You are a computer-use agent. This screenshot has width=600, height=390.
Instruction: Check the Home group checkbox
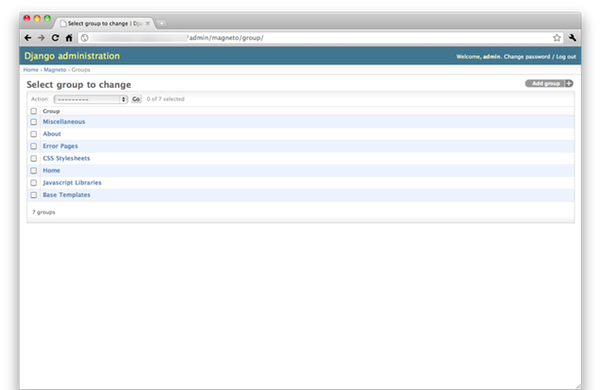point(34,171)
